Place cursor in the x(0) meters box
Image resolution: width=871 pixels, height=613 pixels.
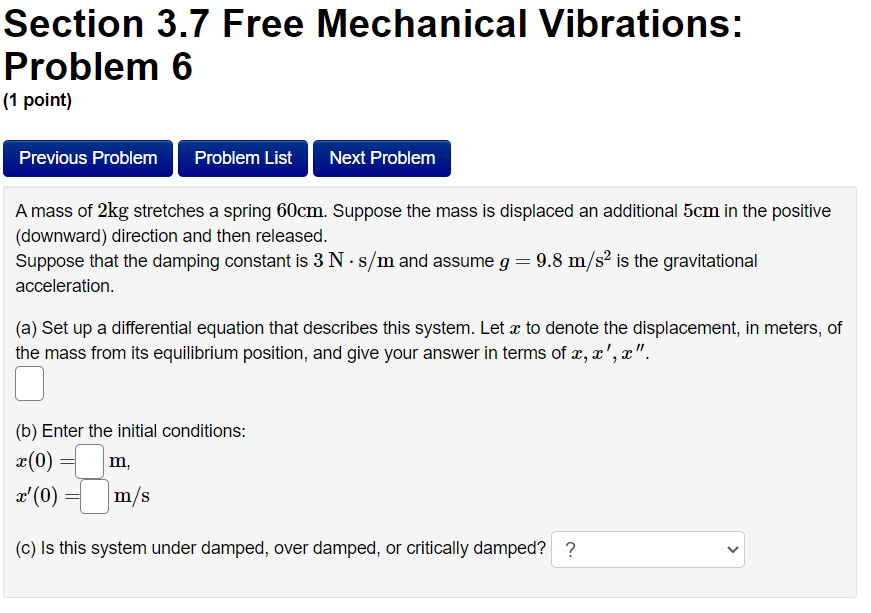pos(88,461)
